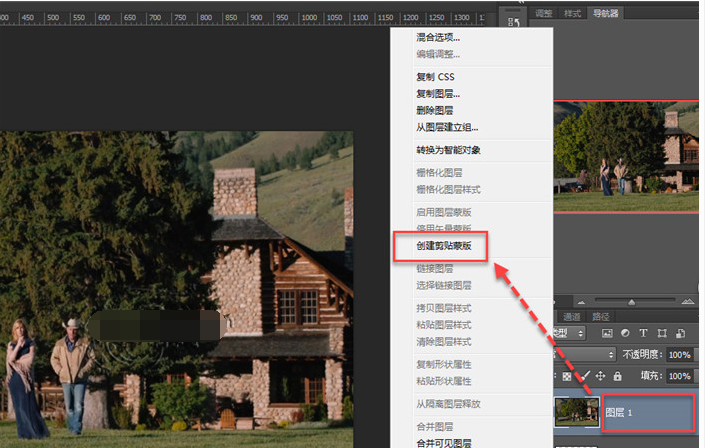Toggle lock all padlock
The height and width of the screenshot is (448, 707).
click(x=618, y=375)
